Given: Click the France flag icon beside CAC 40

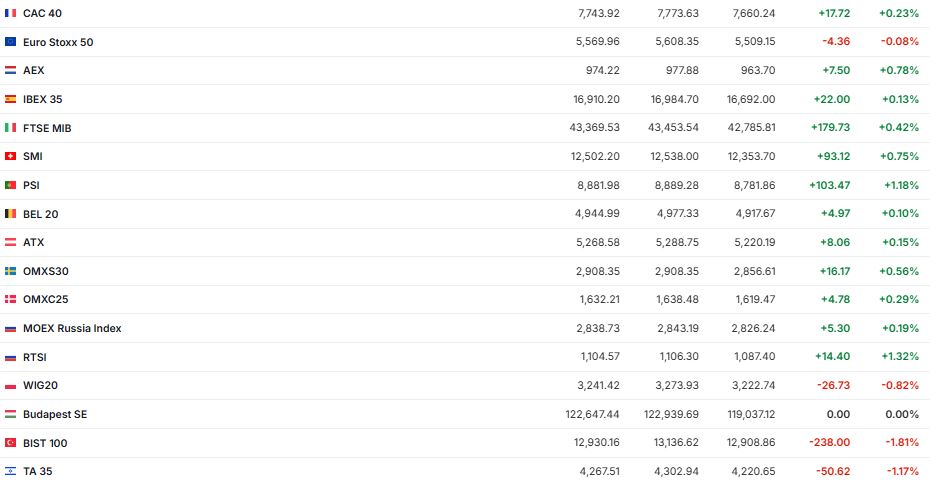Looking at the screenshot, I should coord(11,13).
